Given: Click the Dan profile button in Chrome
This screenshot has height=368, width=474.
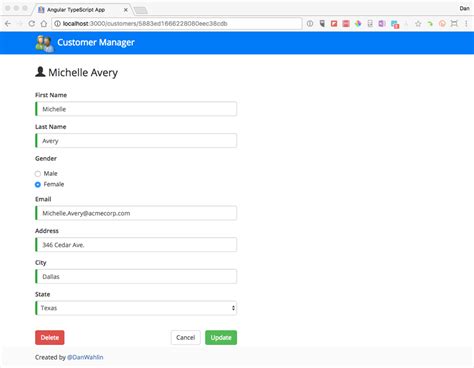Looking at the screenshot, I should point(464,8).
